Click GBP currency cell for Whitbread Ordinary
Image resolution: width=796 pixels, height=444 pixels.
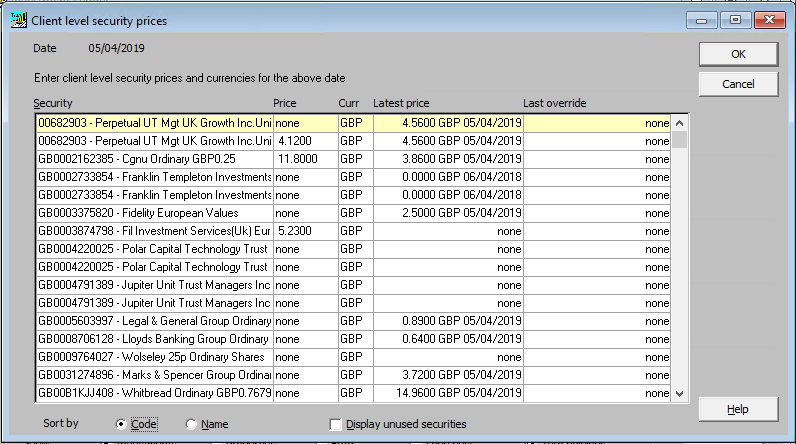point(355,393)
